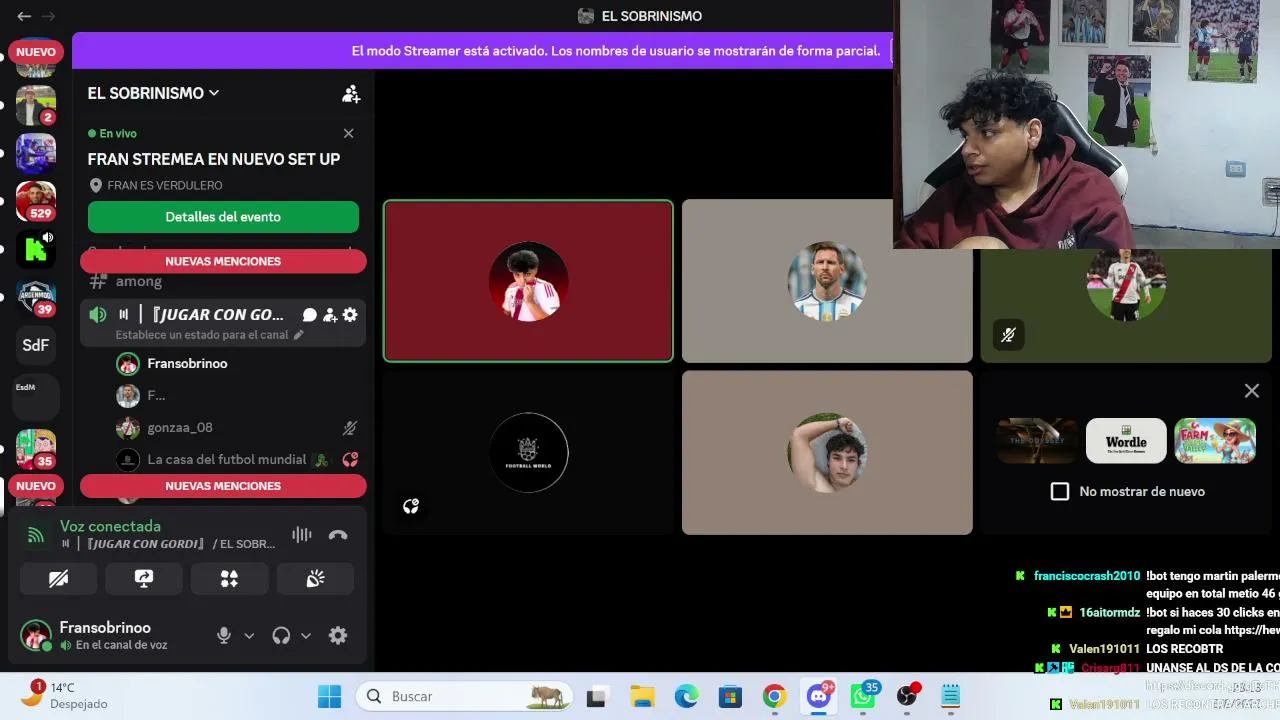Open OBS Studio from the taskbar
This screenshot has height=720, width=1280.
[907, 696]
